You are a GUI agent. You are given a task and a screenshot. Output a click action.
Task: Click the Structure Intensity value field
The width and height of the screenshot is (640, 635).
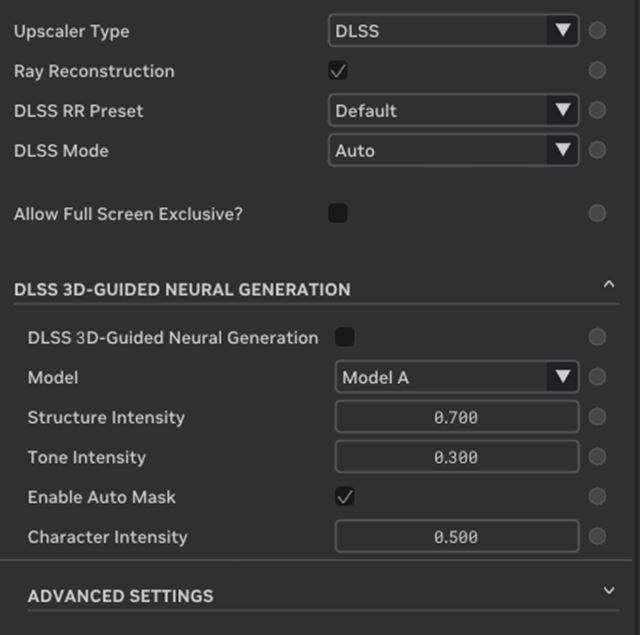[x=457, y=417]
